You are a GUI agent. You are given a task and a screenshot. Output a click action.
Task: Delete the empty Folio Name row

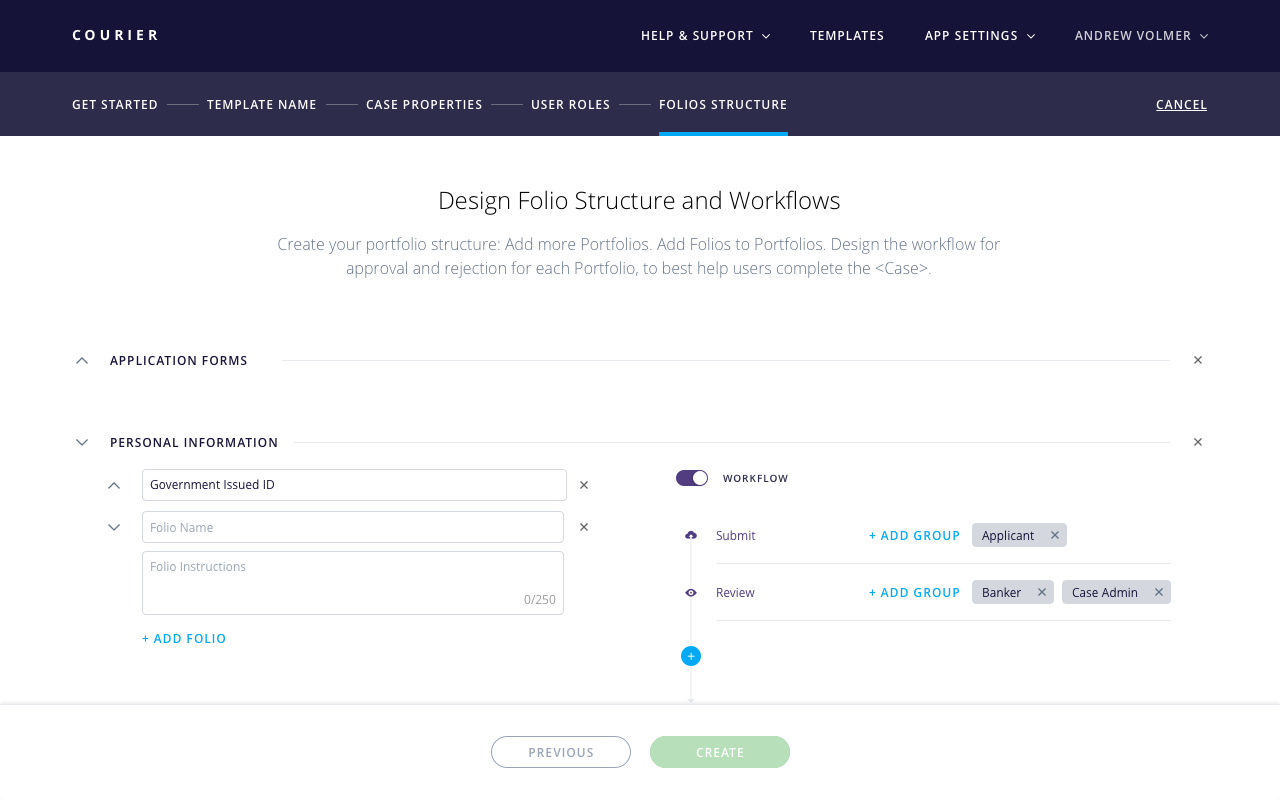(584, 527)
